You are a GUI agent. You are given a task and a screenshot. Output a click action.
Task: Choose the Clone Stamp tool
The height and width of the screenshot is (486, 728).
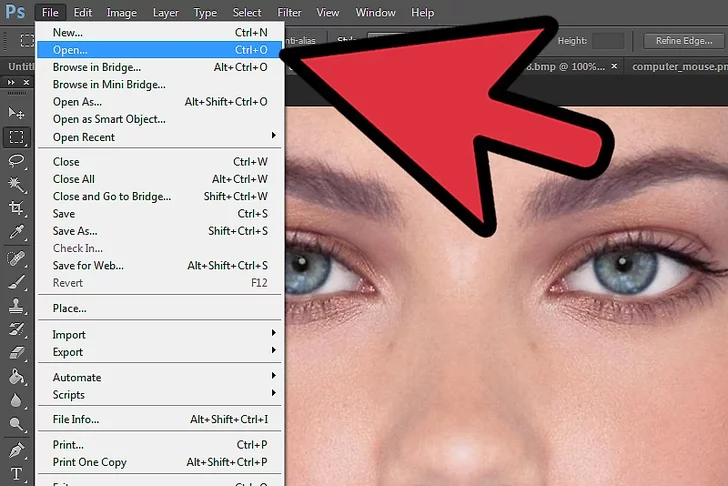coord(16,305)
